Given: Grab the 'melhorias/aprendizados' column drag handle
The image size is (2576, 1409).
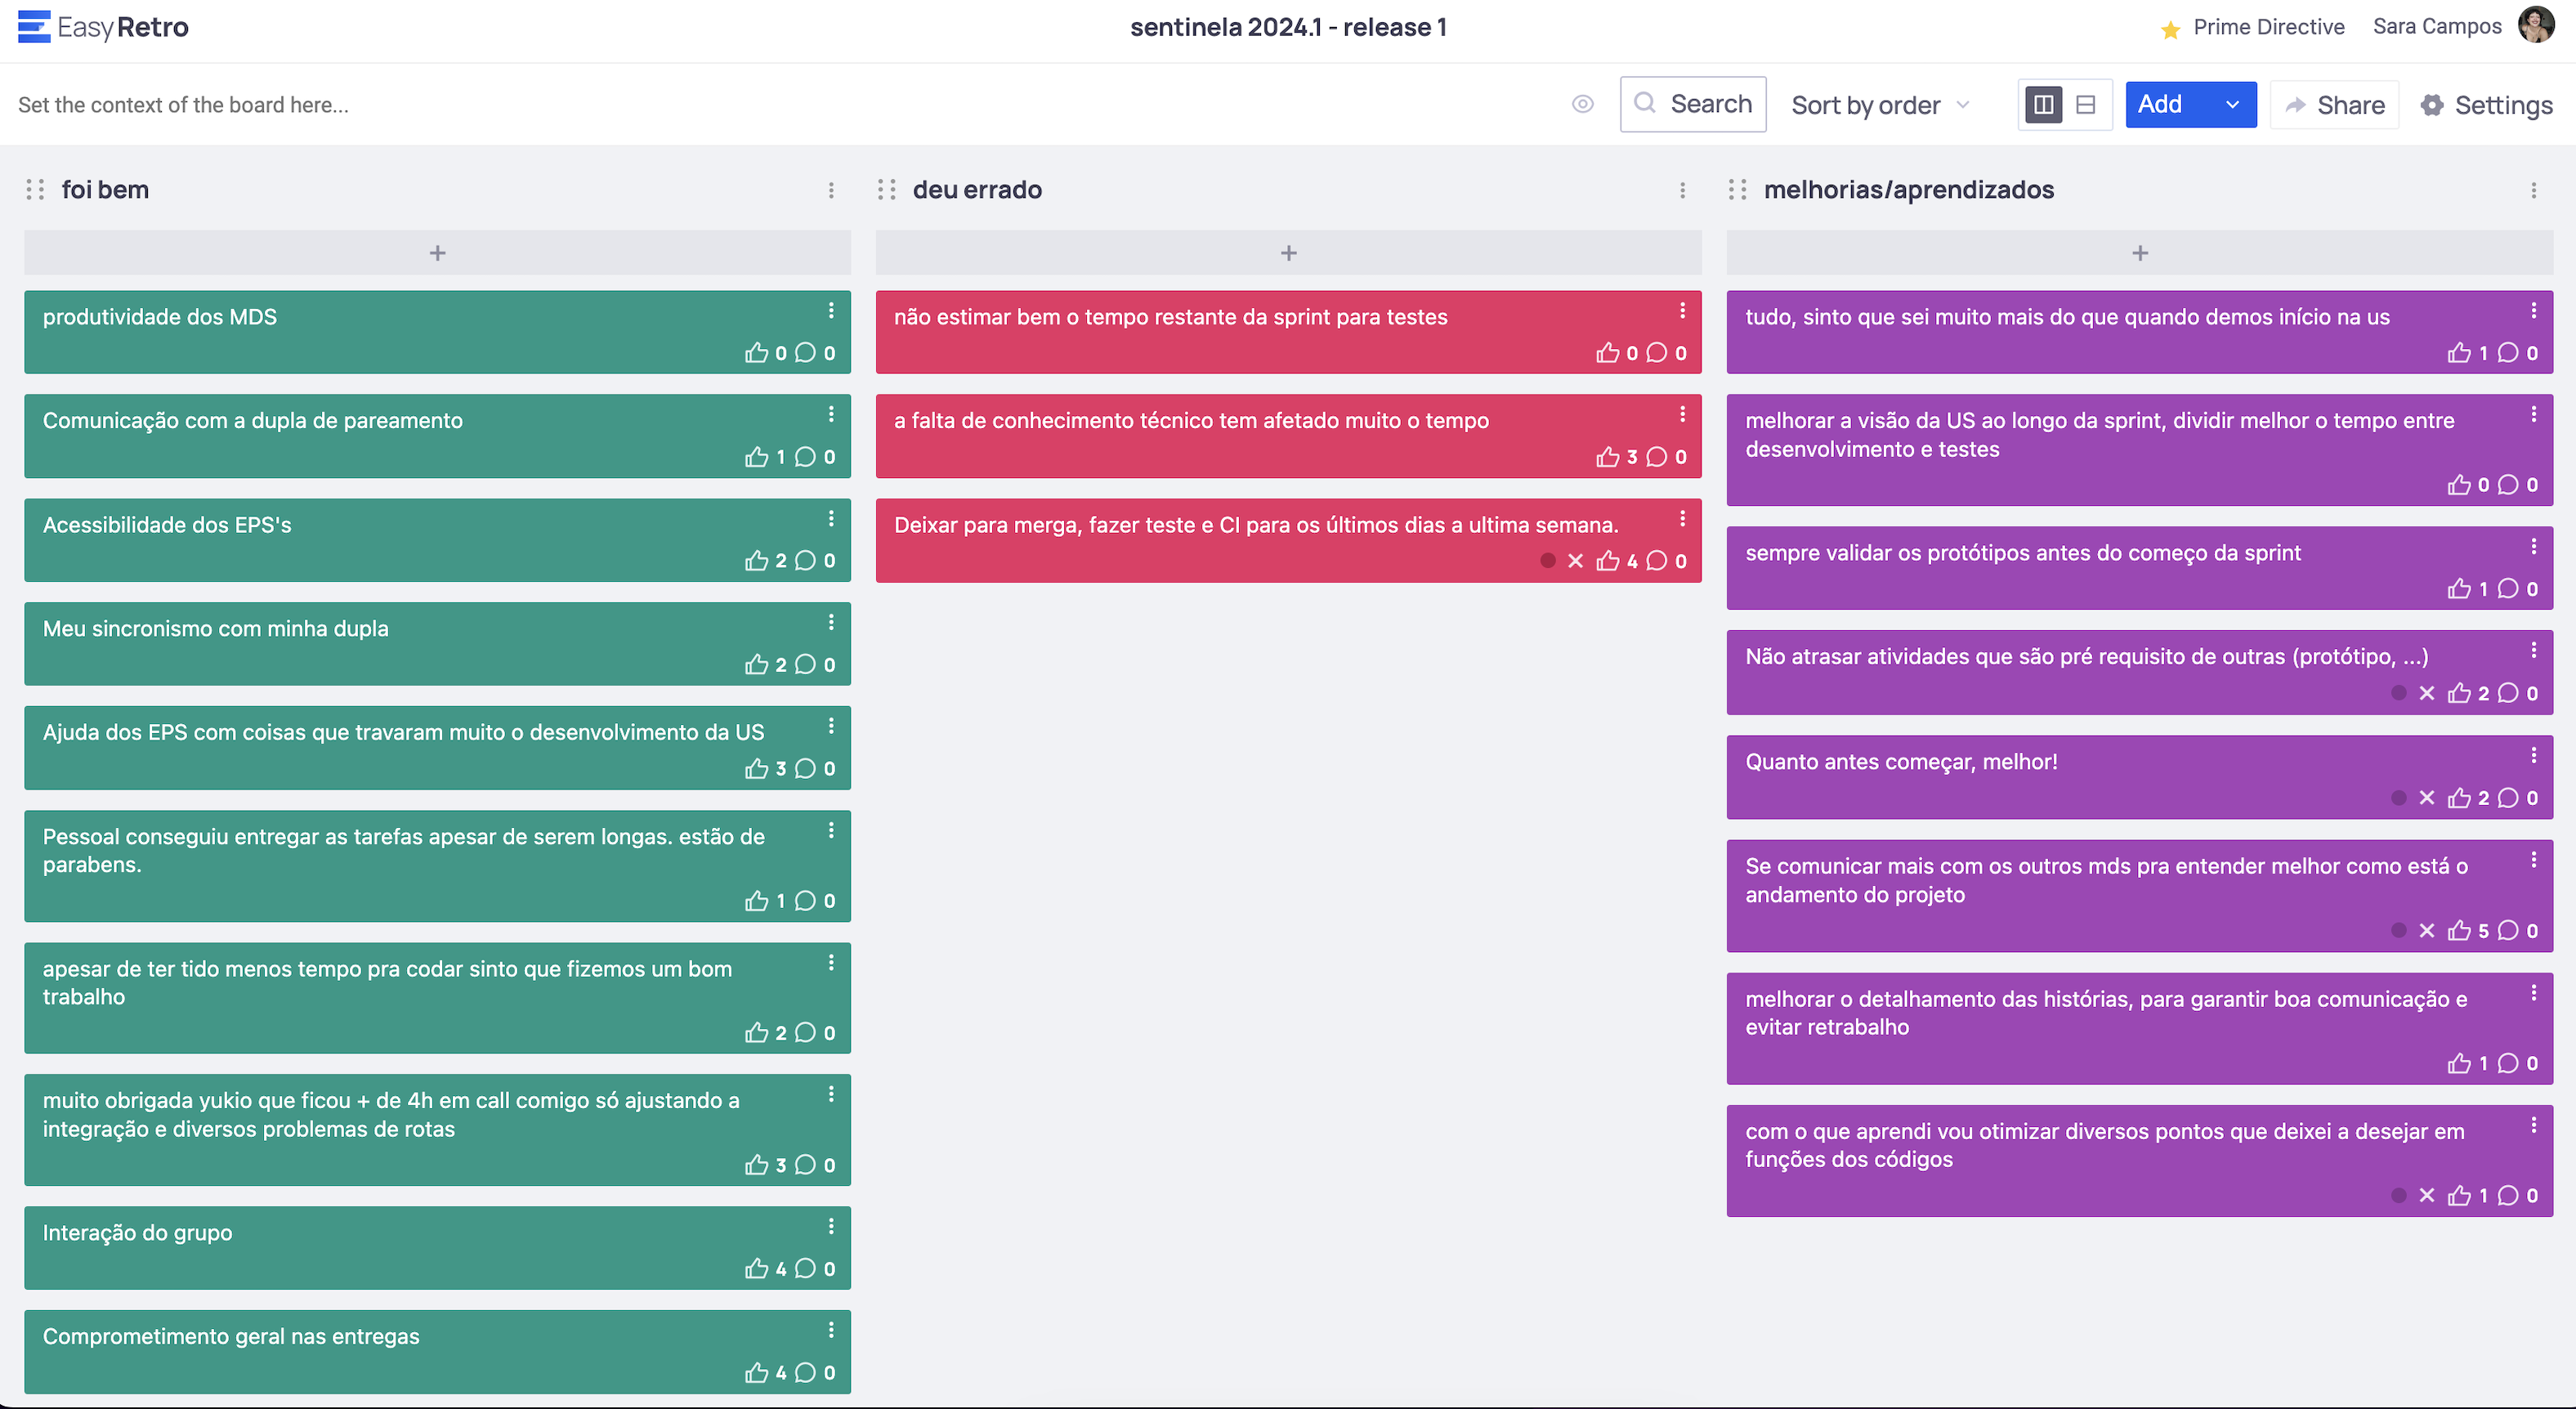Looking at the screenshot, I should click(1737, 190).
